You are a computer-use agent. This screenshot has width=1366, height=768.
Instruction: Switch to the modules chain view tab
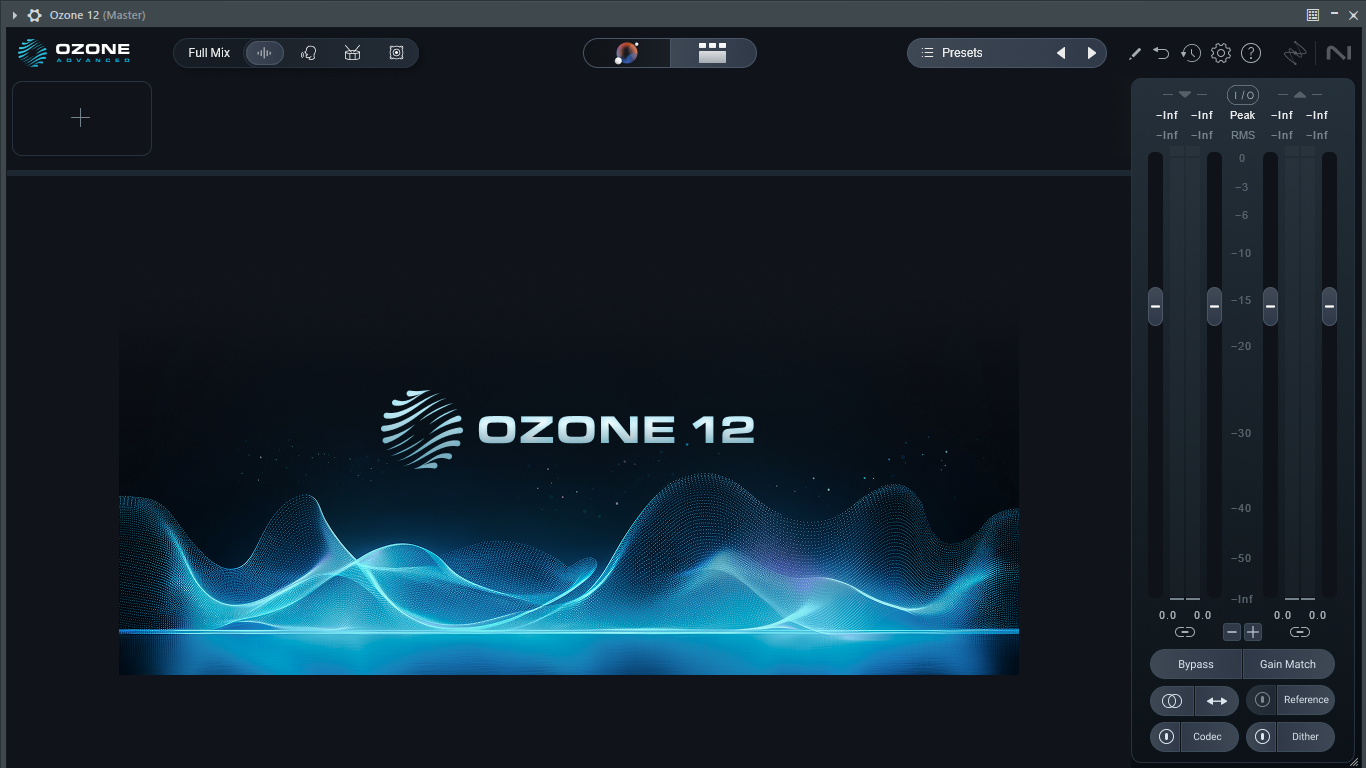click(x=714, y=52)
